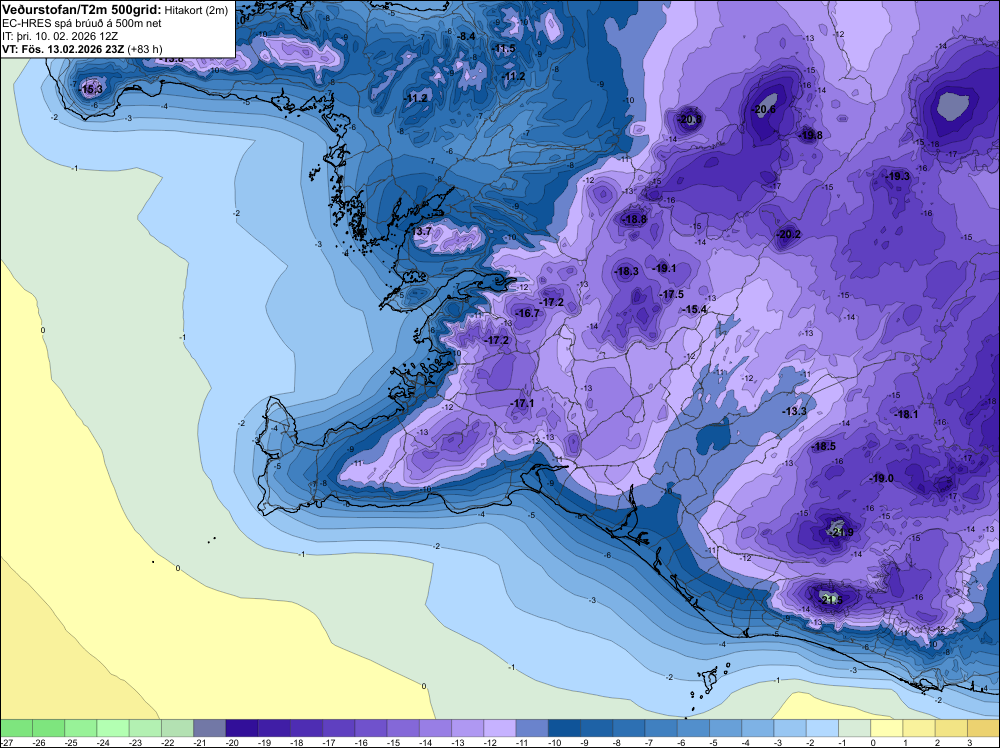The image size is (1000, 748).
Task: Select the -16 violet legend swatch
Action: (x=371, y=728)
